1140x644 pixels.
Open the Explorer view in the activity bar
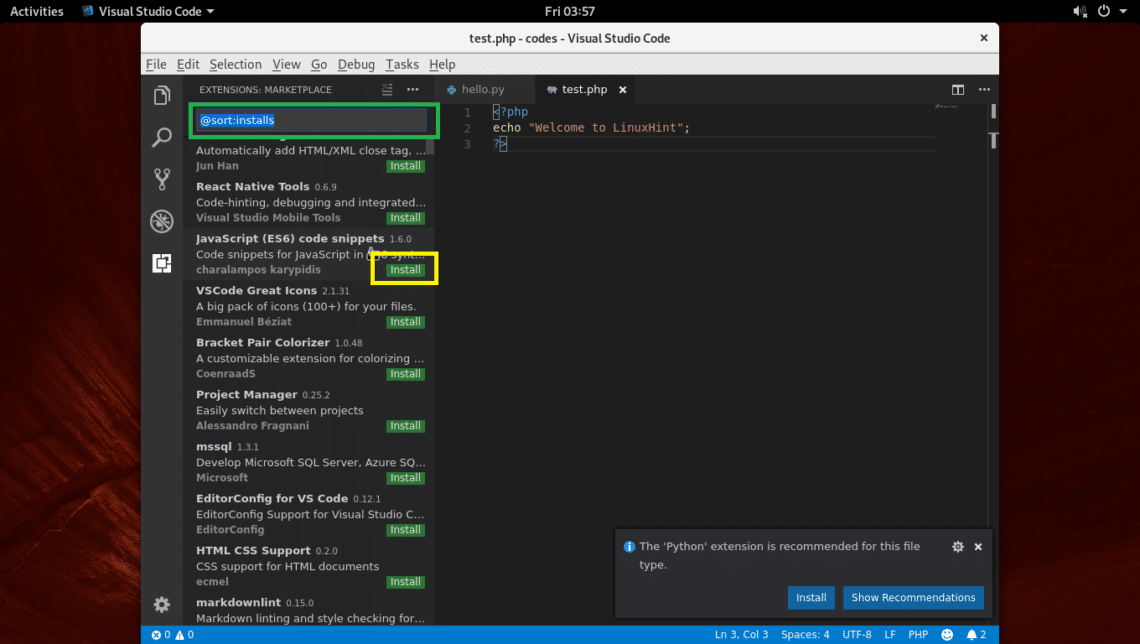tap(161, 95)
